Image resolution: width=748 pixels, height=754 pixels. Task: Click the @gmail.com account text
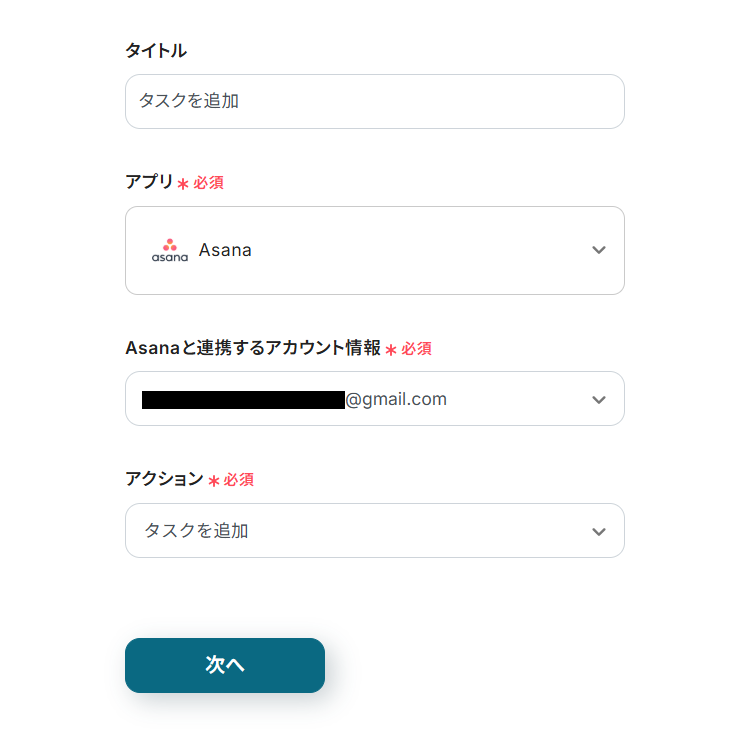click(x=396, y=400)
